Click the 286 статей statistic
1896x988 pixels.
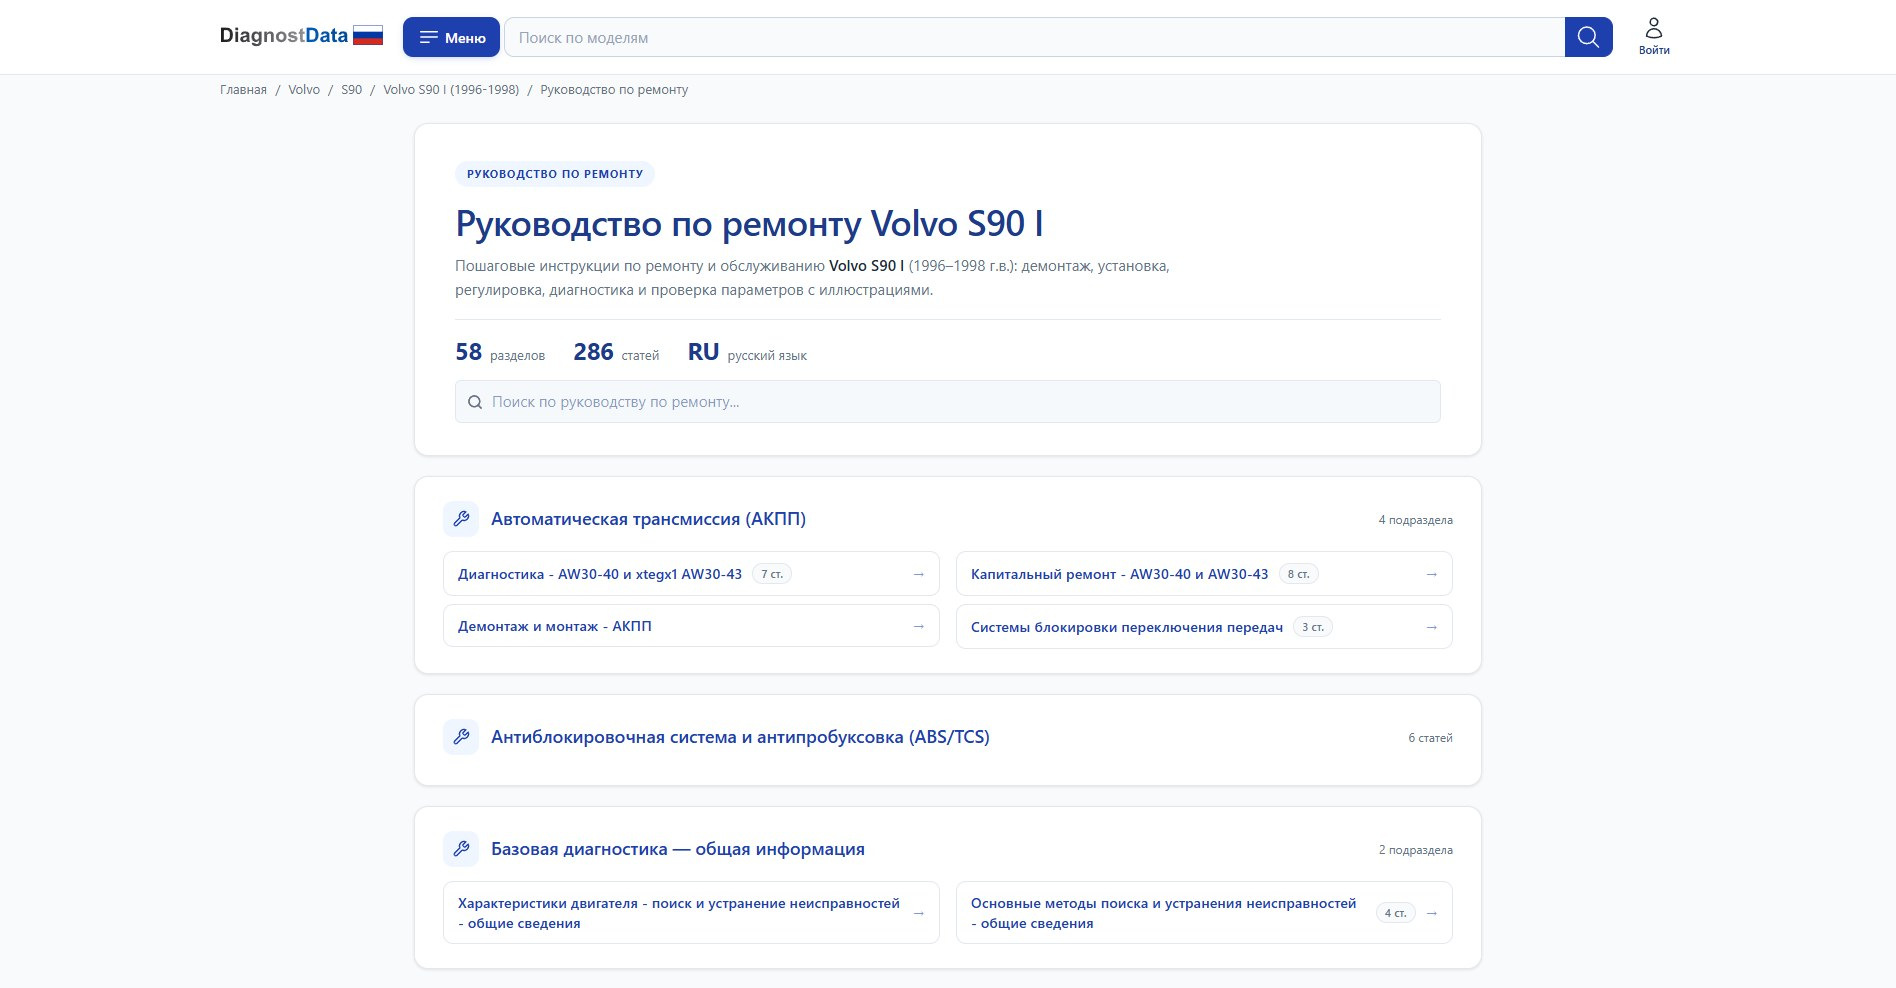pos(616,353)
